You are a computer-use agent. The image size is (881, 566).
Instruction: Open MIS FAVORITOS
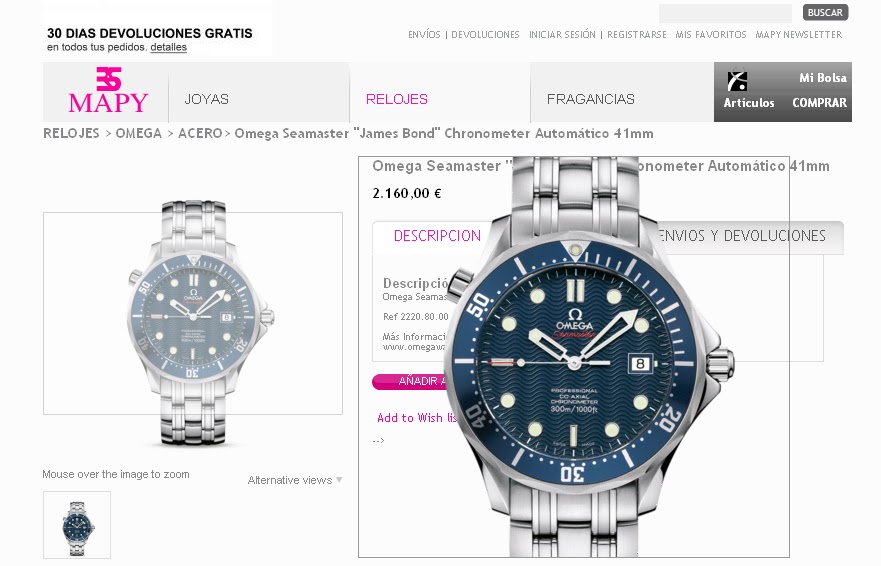click(x=711, y=34)
